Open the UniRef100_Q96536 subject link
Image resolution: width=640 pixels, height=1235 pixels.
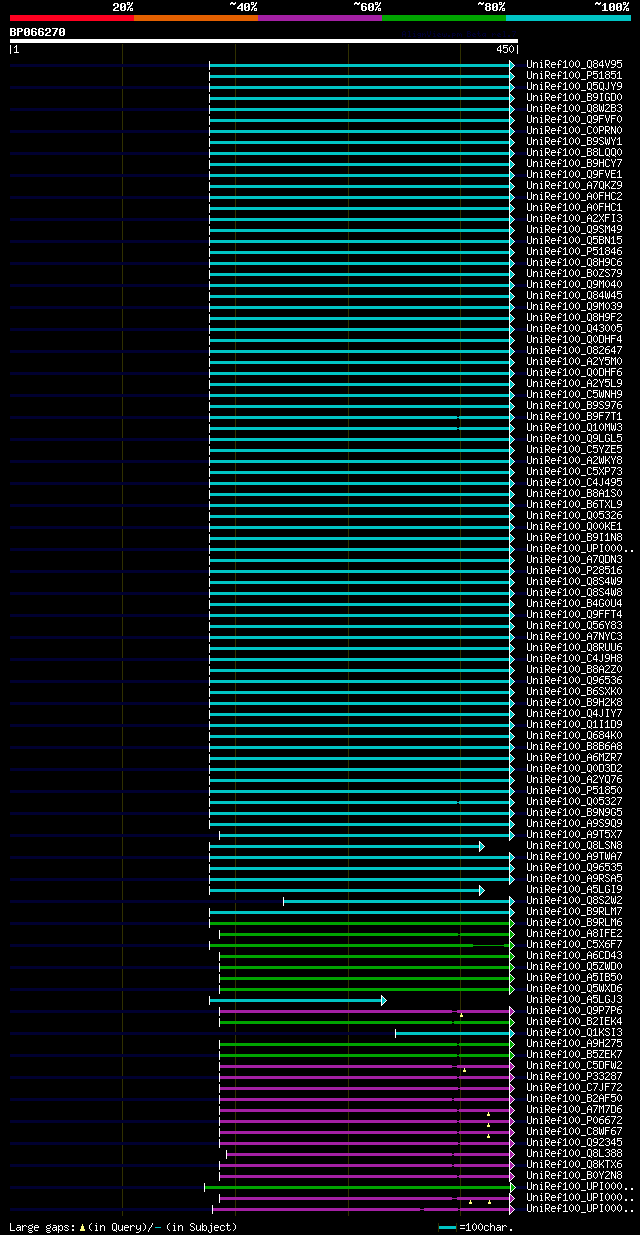574,680
